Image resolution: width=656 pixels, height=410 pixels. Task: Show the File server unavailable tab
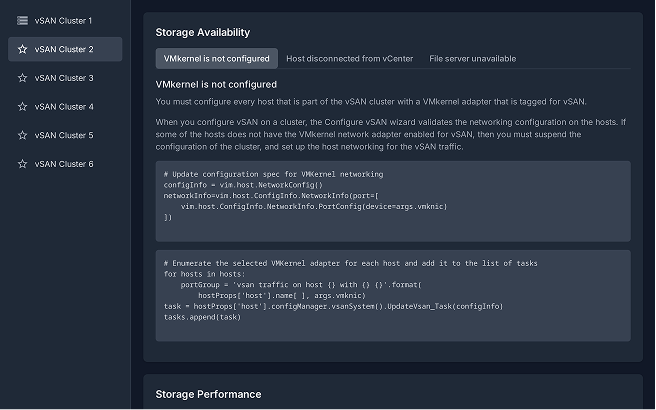pos(472,59)
